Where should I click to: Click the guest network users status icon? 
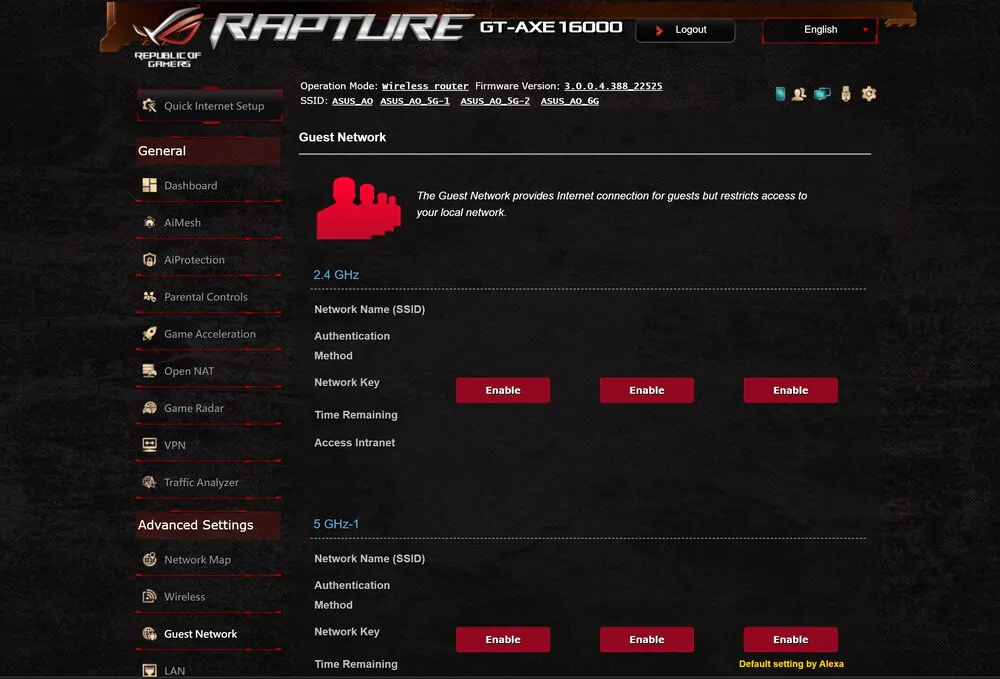(x=798, y=94)
